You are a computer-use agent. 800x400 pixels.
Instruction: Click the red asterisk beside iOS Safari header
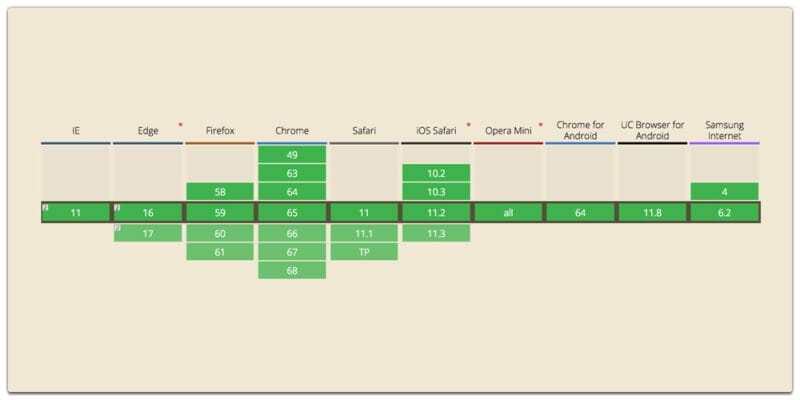[x=468, y=125]
